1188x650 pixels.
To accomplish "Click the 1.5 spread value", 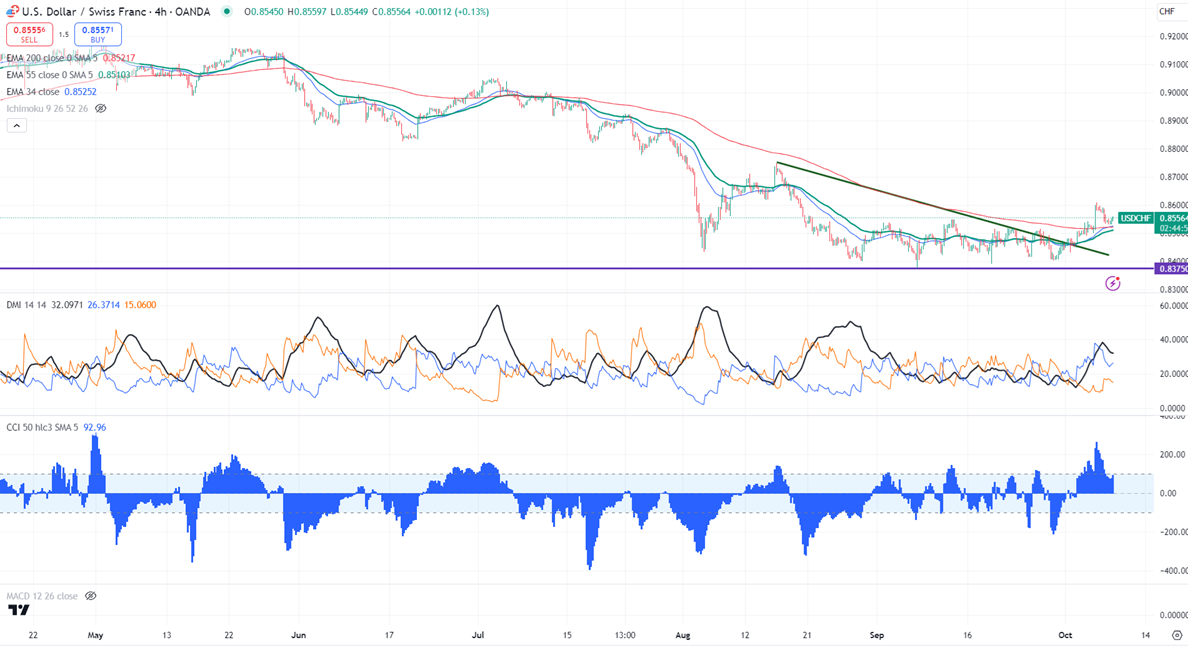I will click(64, 34).
